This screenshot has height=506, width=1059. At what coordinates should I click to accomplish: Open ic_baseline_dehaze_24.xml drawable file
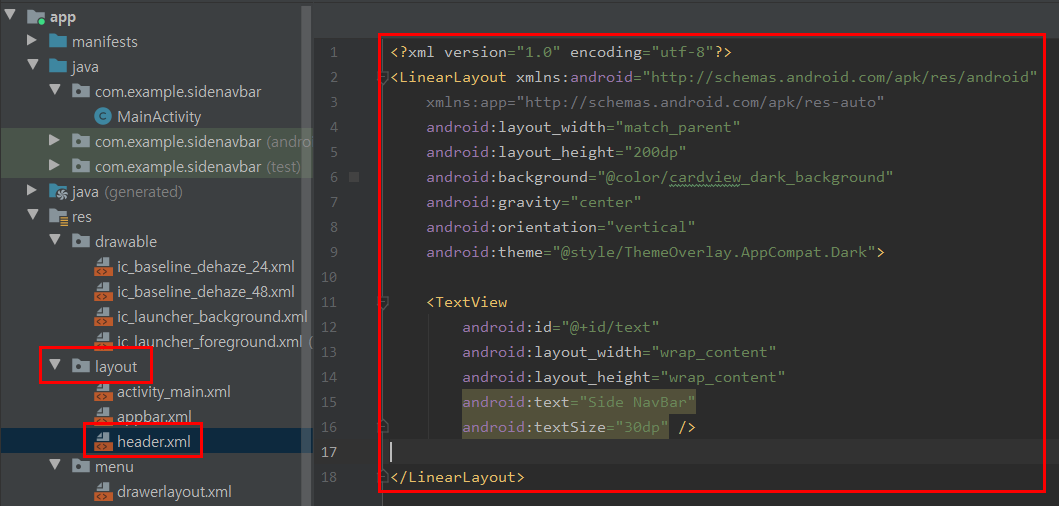click(205, 267)
